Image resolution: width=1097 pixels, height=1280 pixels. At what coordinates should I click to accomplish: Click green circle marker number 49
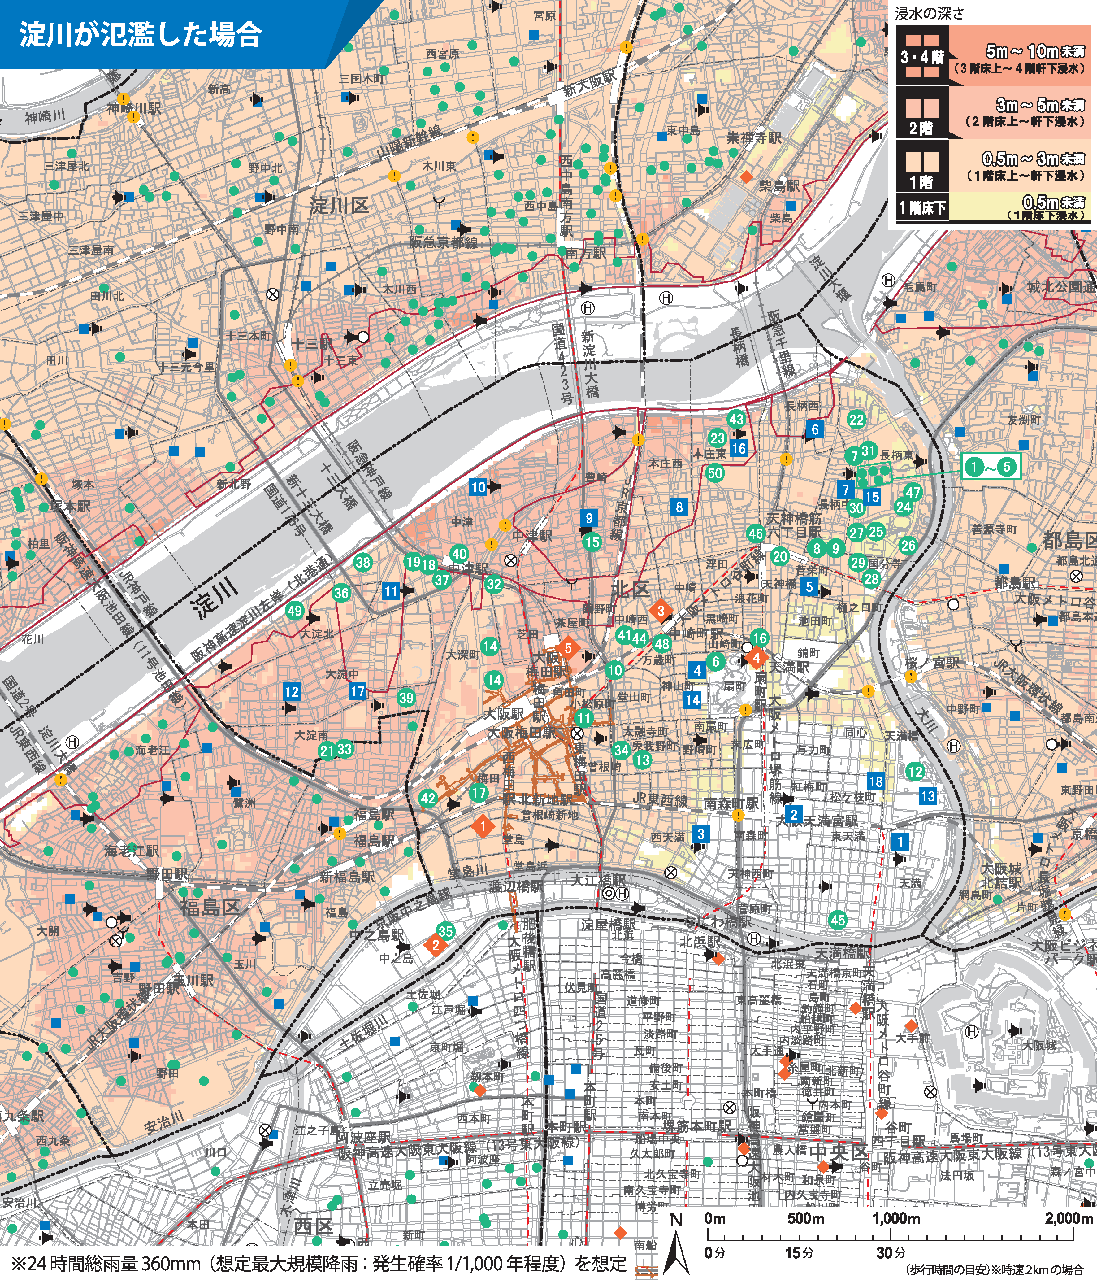(294, 611)
